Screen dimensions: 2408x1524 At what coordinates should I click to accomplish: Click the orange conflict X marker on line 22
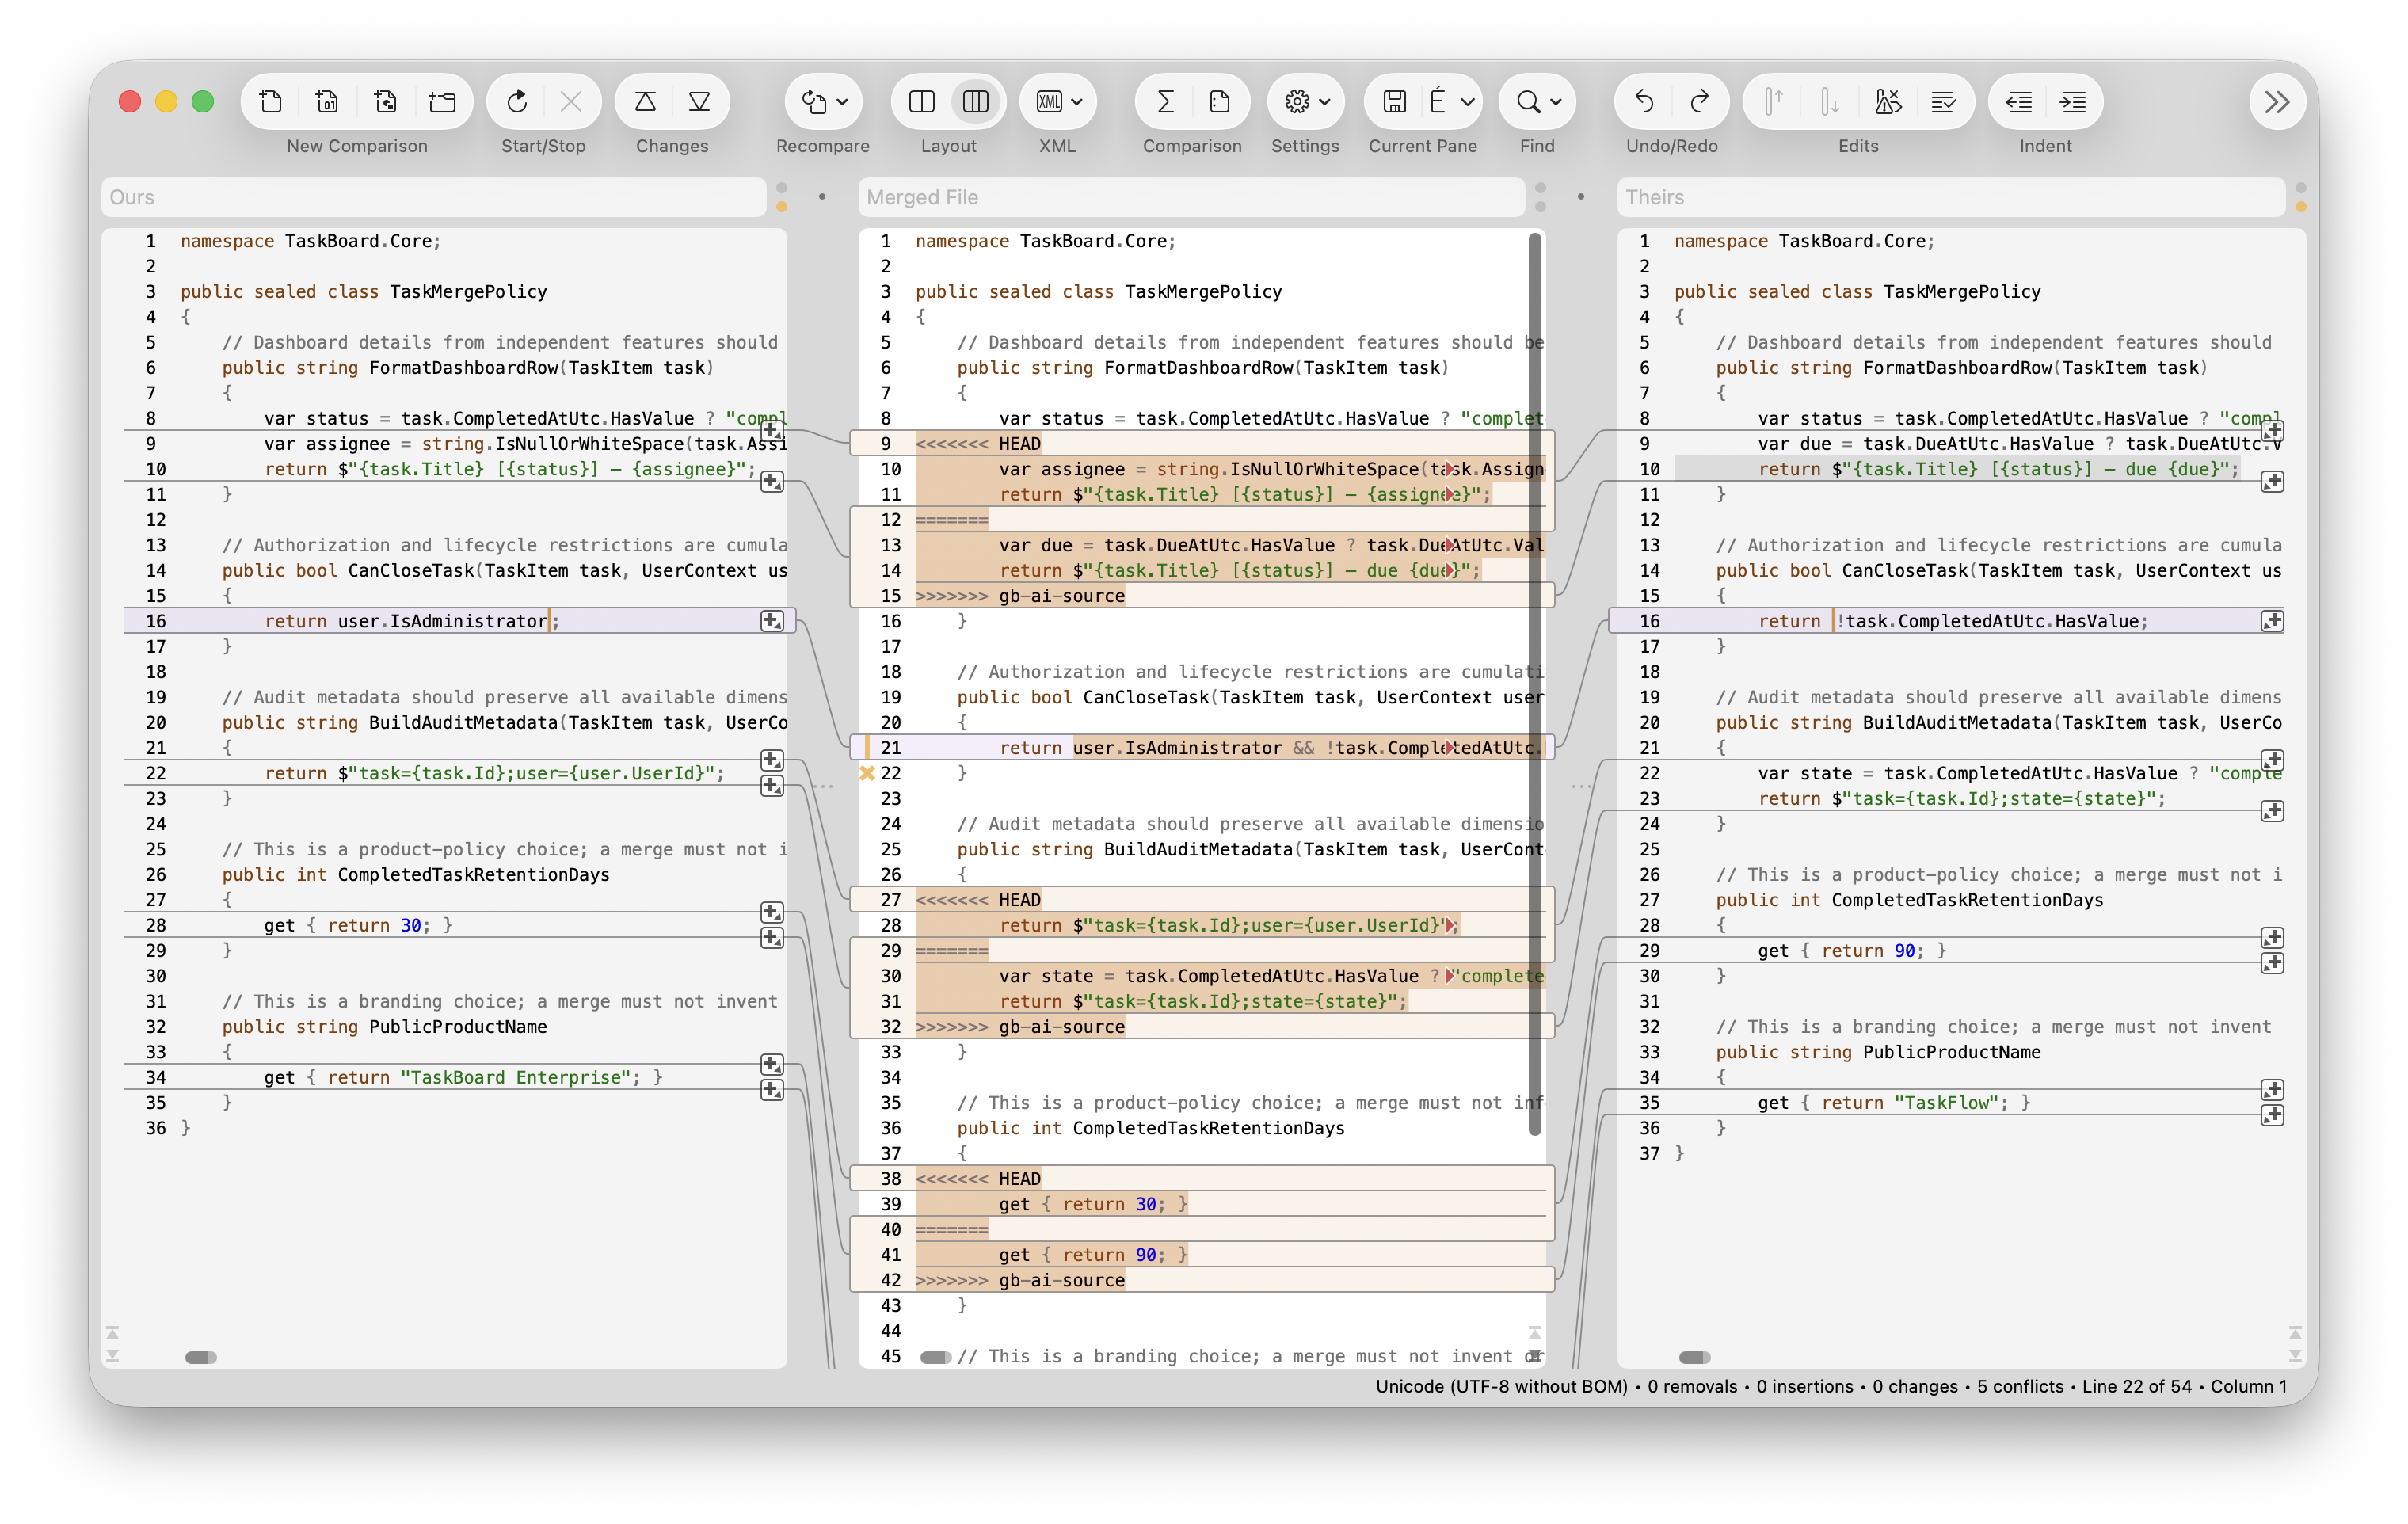tap(867, 773)
